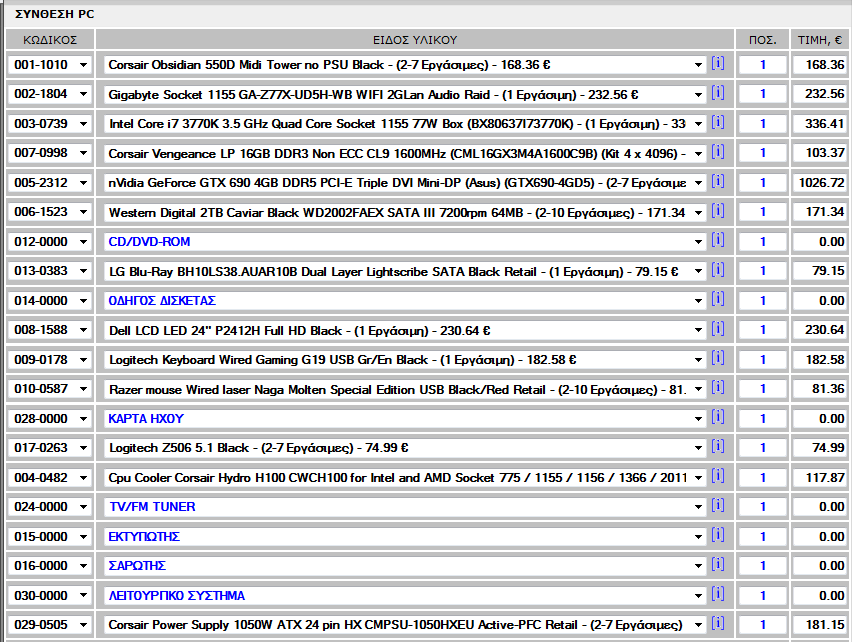852x642 pixels.
Task: Click the ΤΙΜΗ, € column header
Action: click(x=819, y=40)
